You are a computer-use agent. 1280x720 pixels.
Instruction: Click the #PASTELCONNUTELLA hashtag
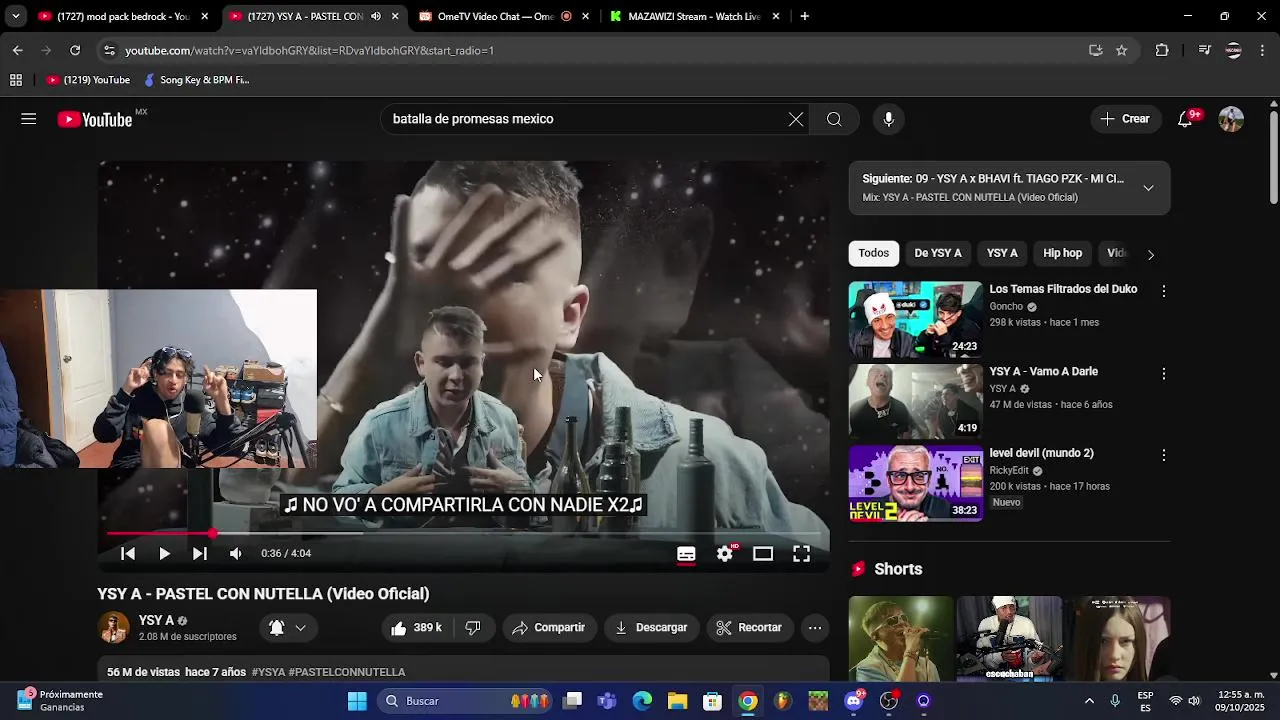(x=347, y=672)
